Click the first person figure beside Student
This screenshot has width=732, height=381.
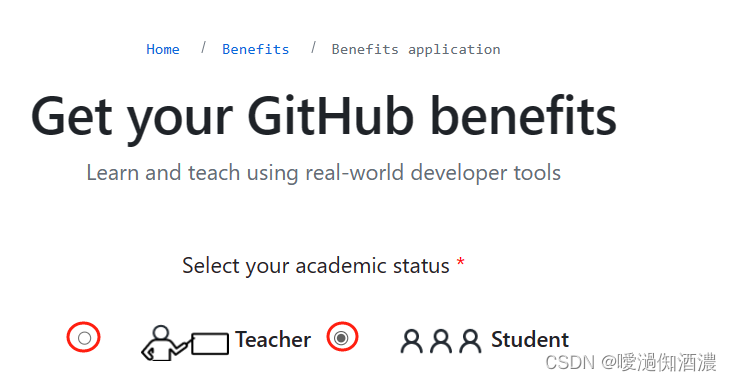point(411,341)
